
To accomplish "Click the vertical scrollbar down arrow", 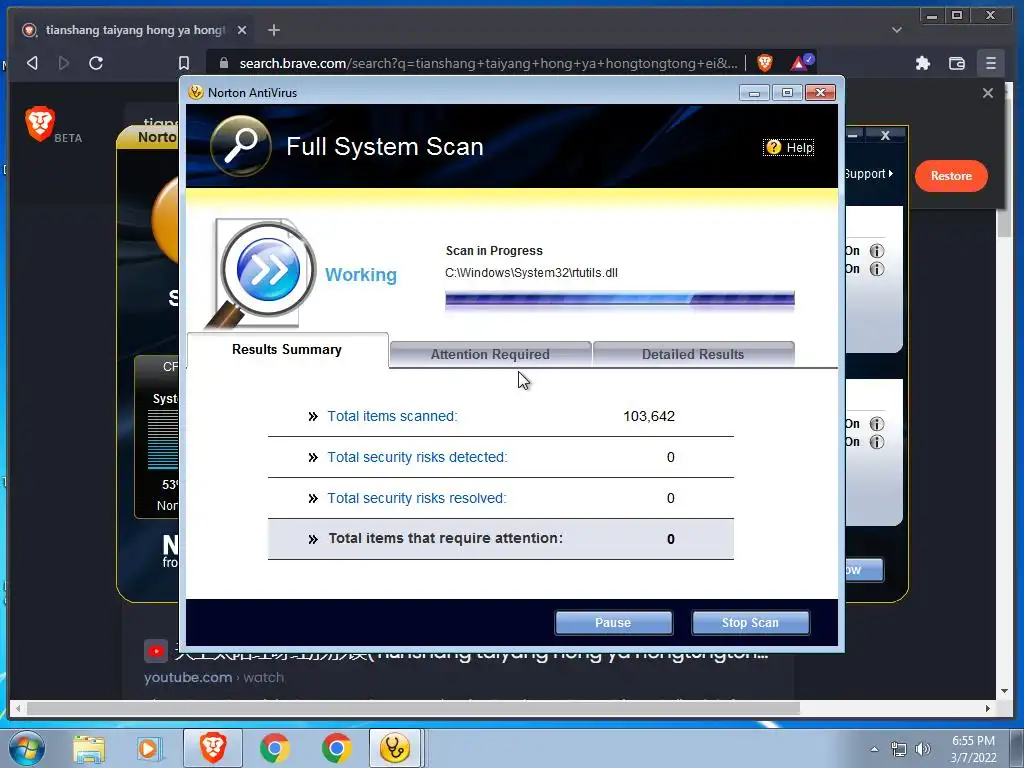I will pos(1004,691).
